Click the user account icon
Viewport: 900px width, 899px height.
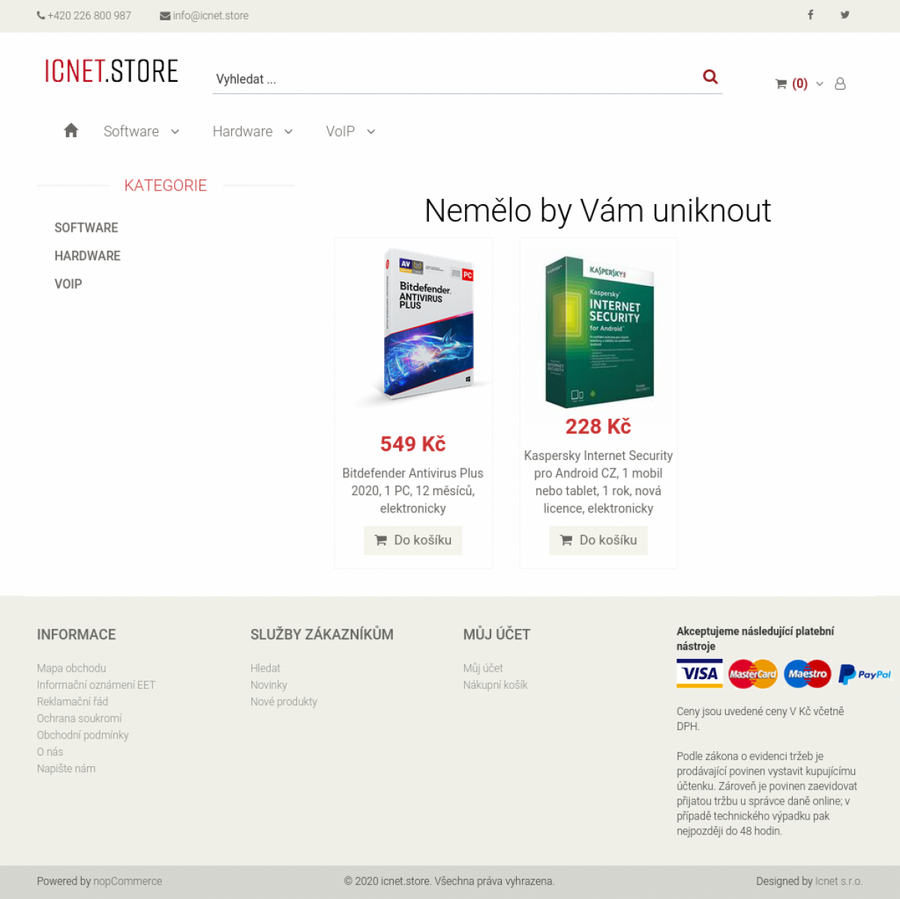click(840, 84)
